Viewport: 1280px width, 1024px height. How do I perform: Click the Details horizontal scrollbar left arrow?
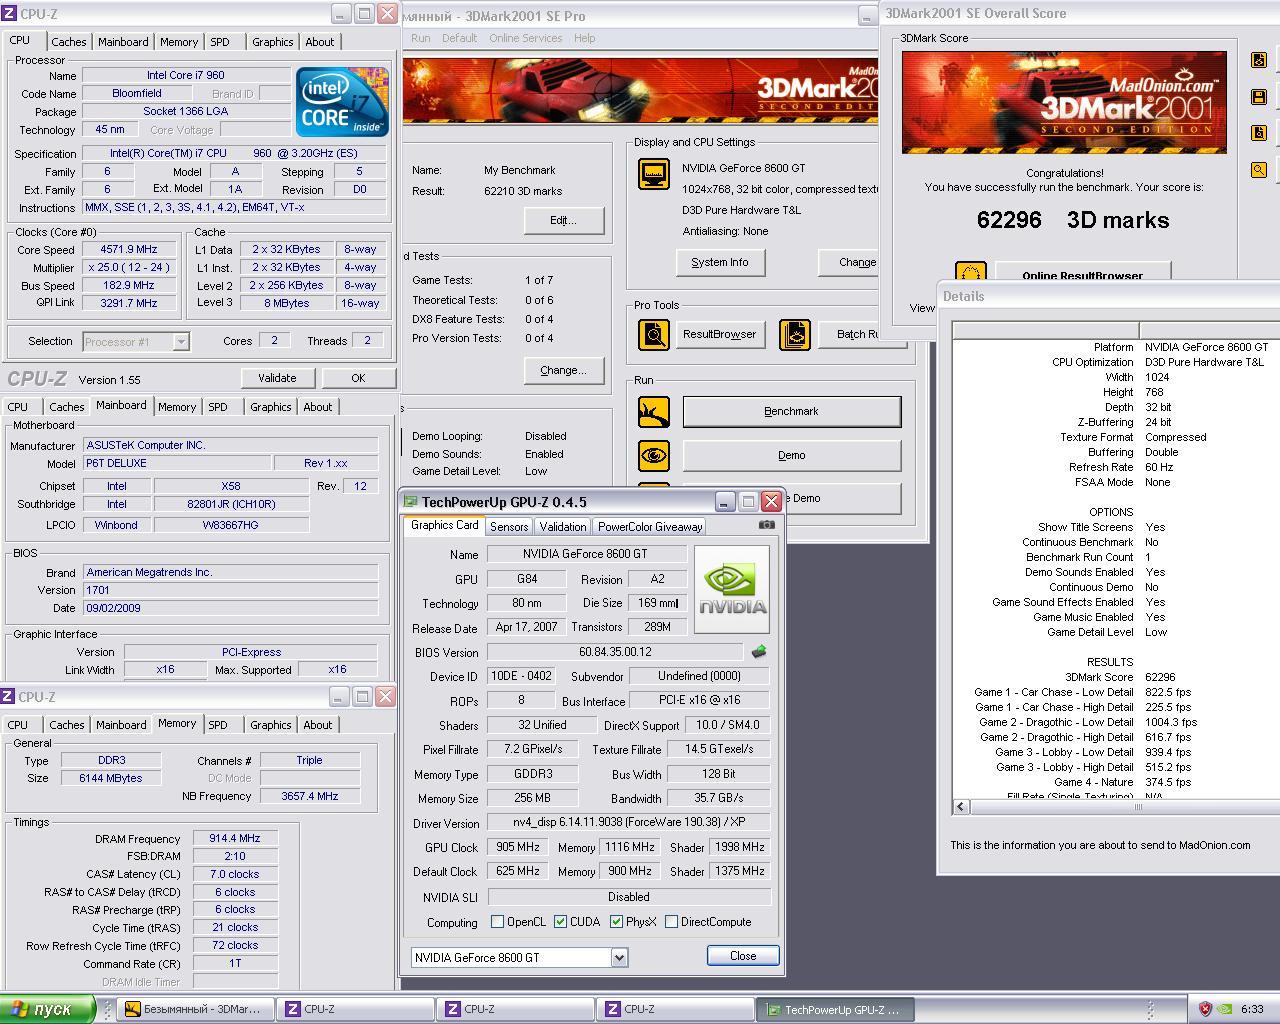[961, 806]
